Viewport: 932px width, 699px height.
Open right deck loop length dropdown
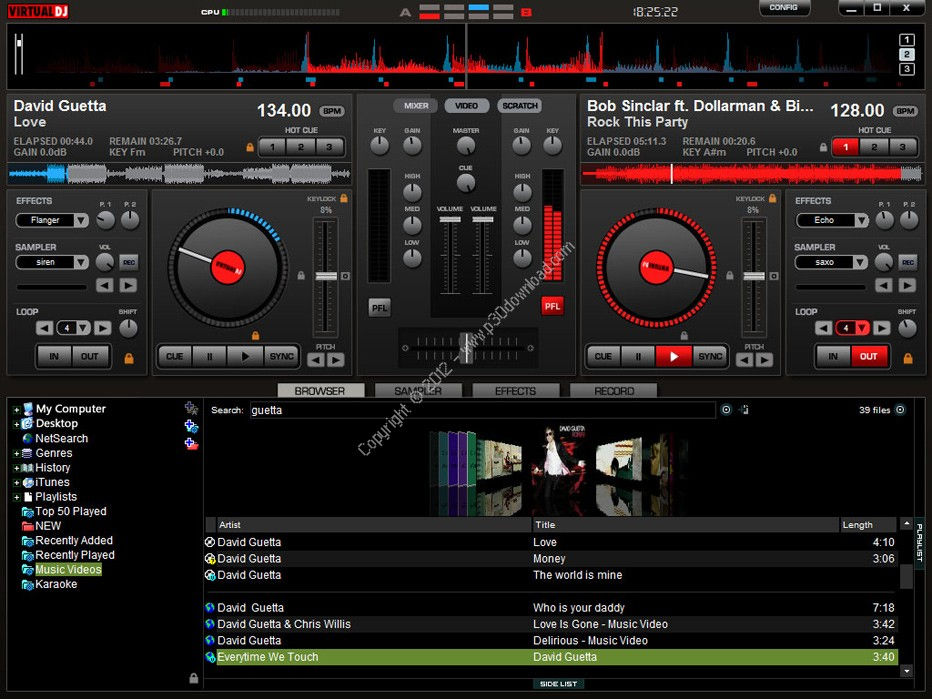(862, 328)
